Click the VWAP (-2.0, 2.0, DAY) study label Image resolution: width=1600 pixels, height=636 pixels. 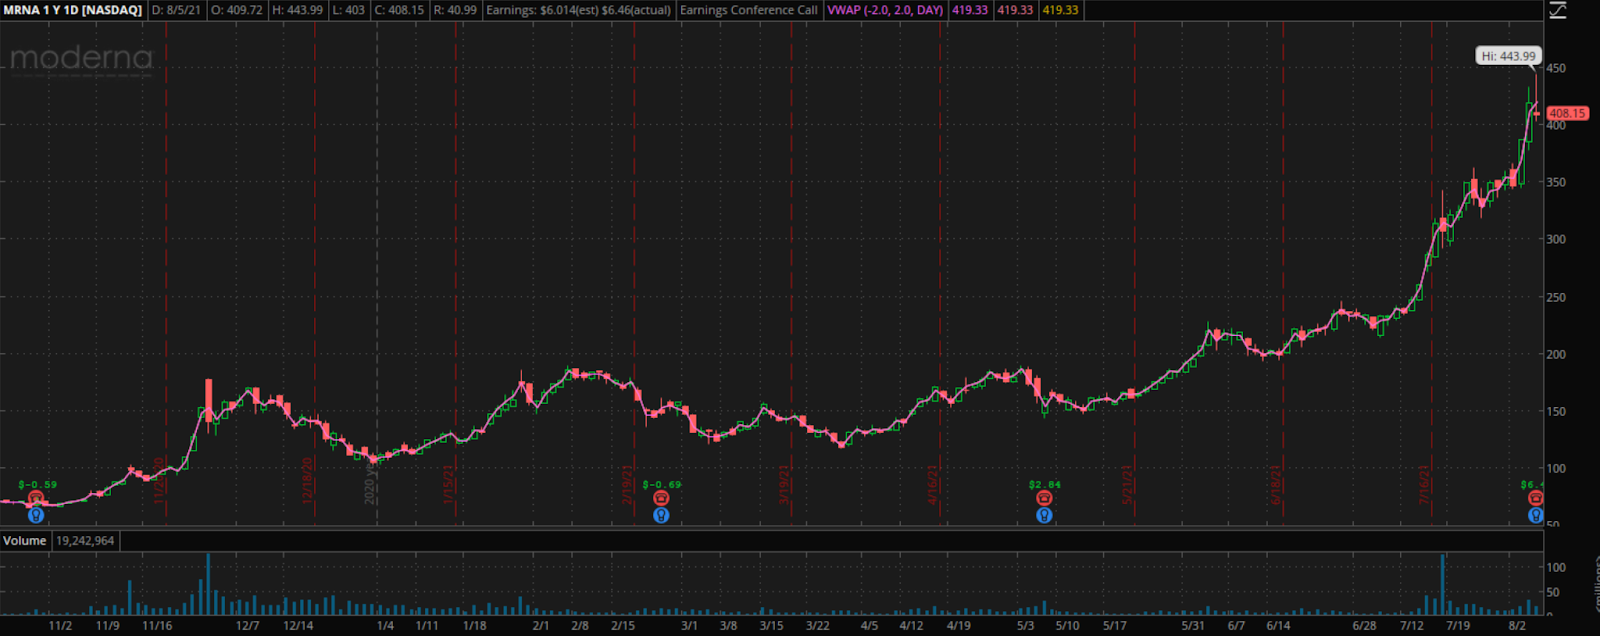coord(885,10)
